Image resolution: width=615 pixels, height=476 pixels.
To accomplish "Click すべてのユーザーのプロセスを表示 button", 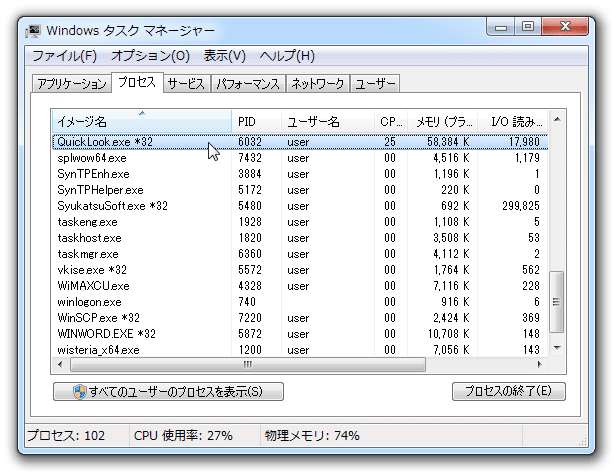I will tap(168, 391).
